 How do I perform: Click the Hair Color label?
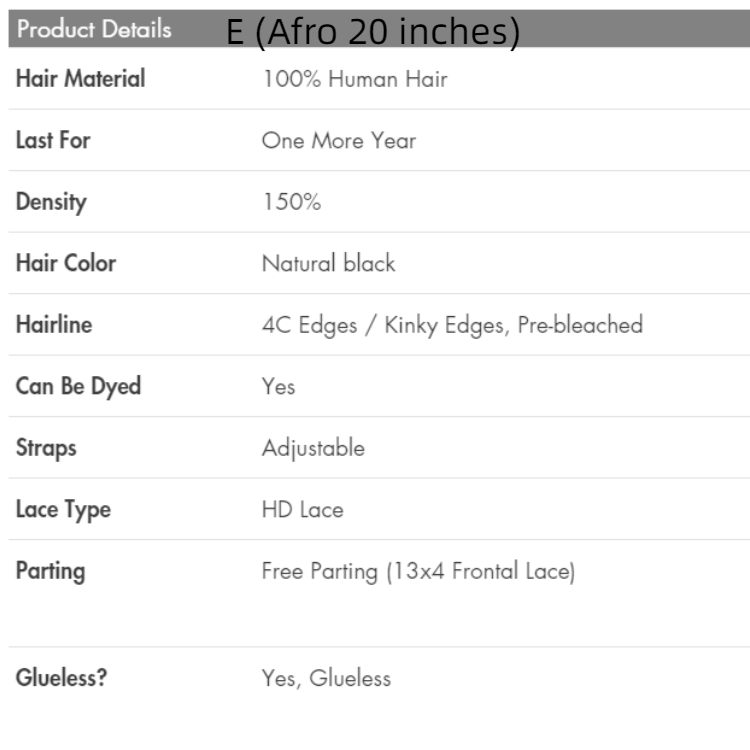coord(66,264)
